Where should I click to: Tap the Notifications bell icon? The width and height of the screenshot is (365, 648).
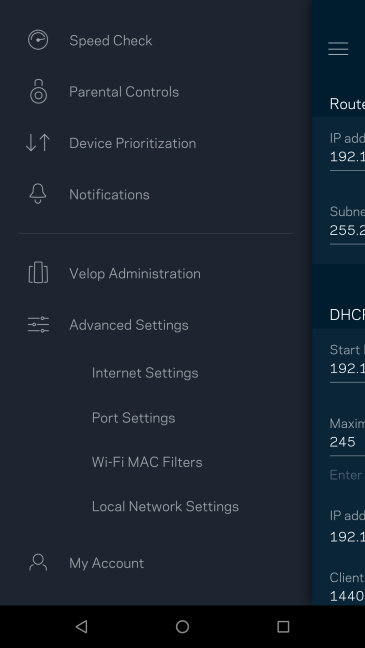[x=38, y=194]
